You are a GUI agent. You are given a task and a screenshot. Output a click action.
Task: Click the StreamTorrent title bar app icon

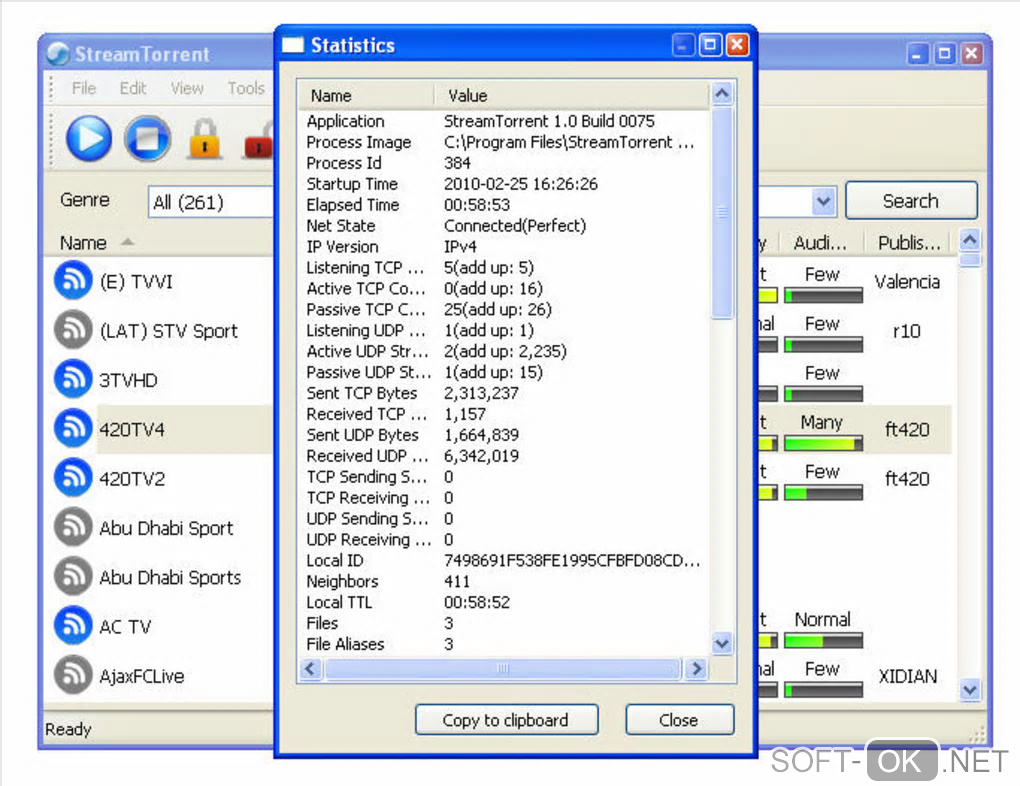pyautogui.click(x=58, y=54)
